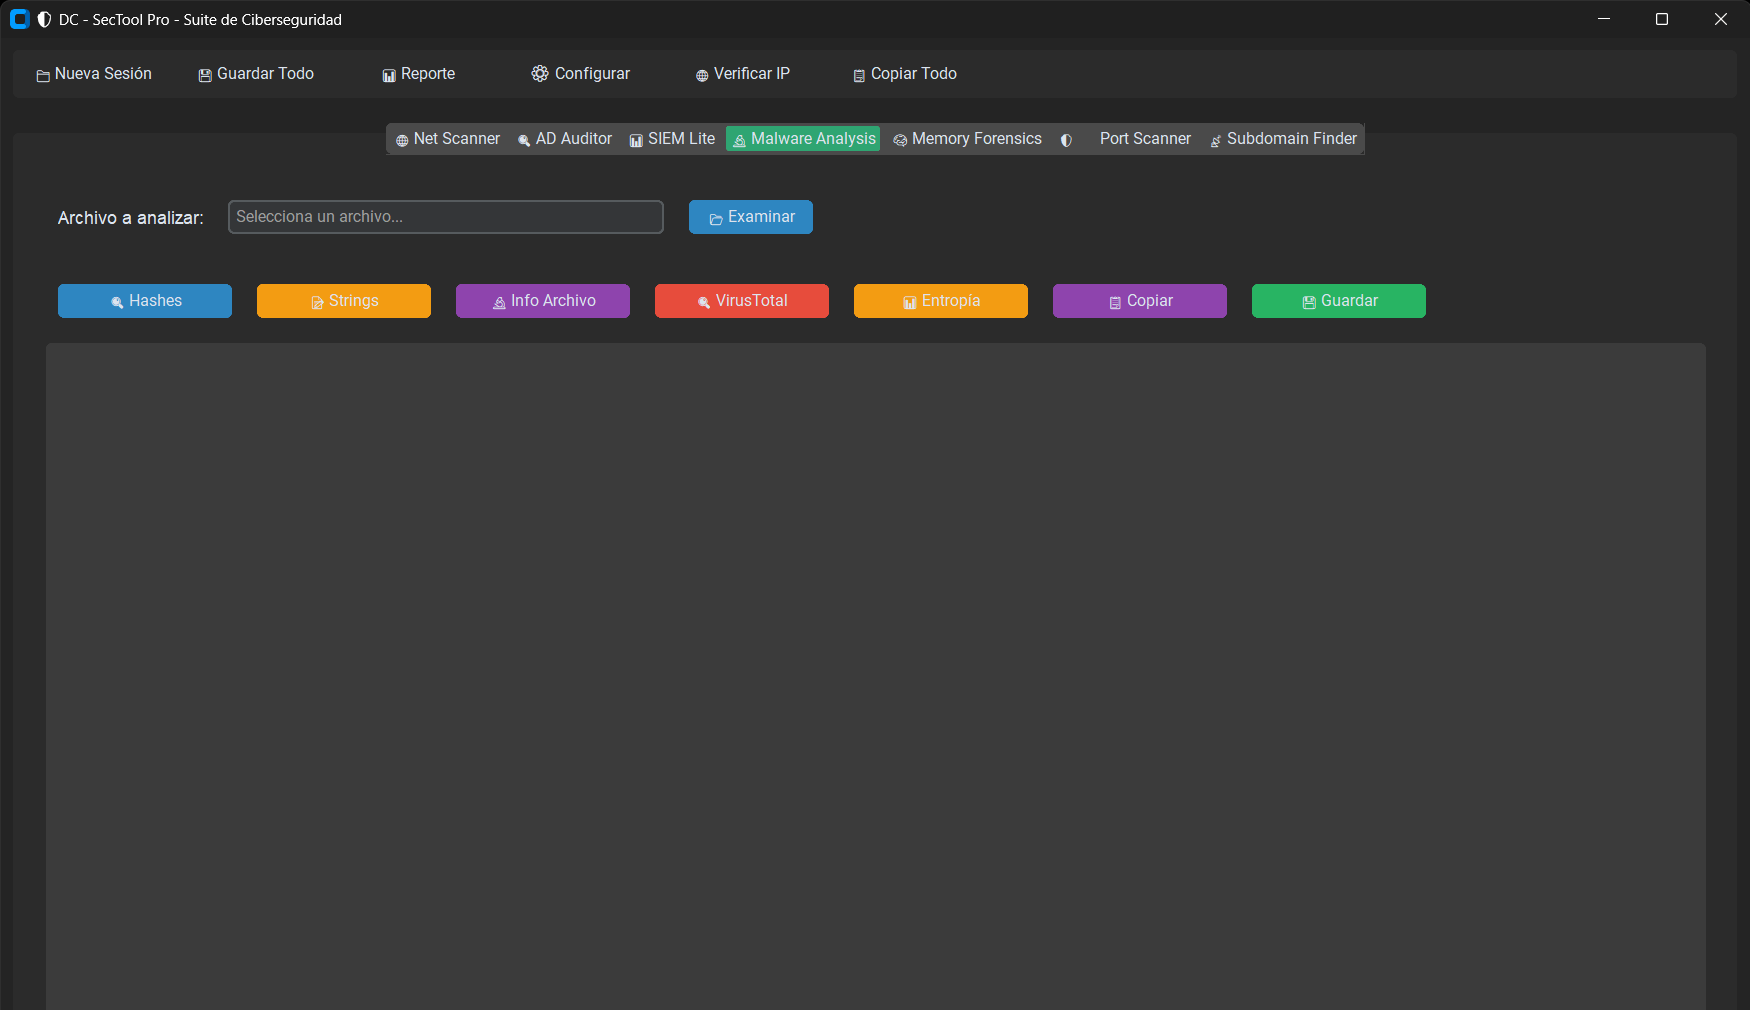Screen dimensions: 1750x1010
Task: Start a new session with Nueva Sesión
Action: tap(94, 74)
